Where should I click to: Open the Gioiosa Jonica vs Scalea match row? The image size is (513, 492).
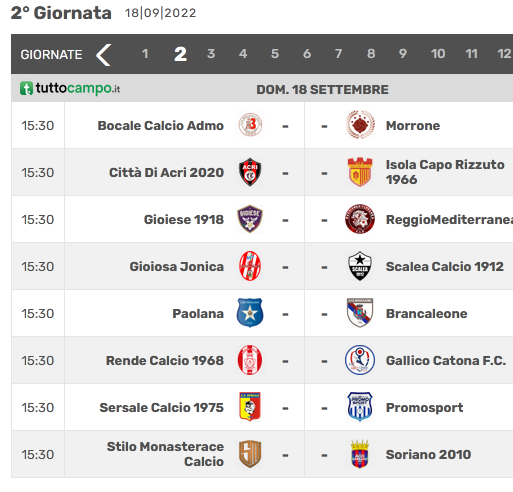262,266
